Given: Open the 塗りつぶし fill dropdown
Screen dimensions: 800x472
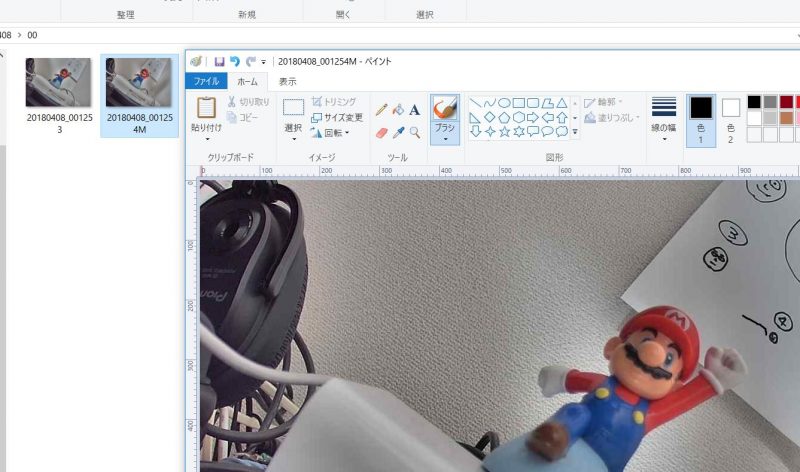Looking at the screenshot, I should [612, 118].
